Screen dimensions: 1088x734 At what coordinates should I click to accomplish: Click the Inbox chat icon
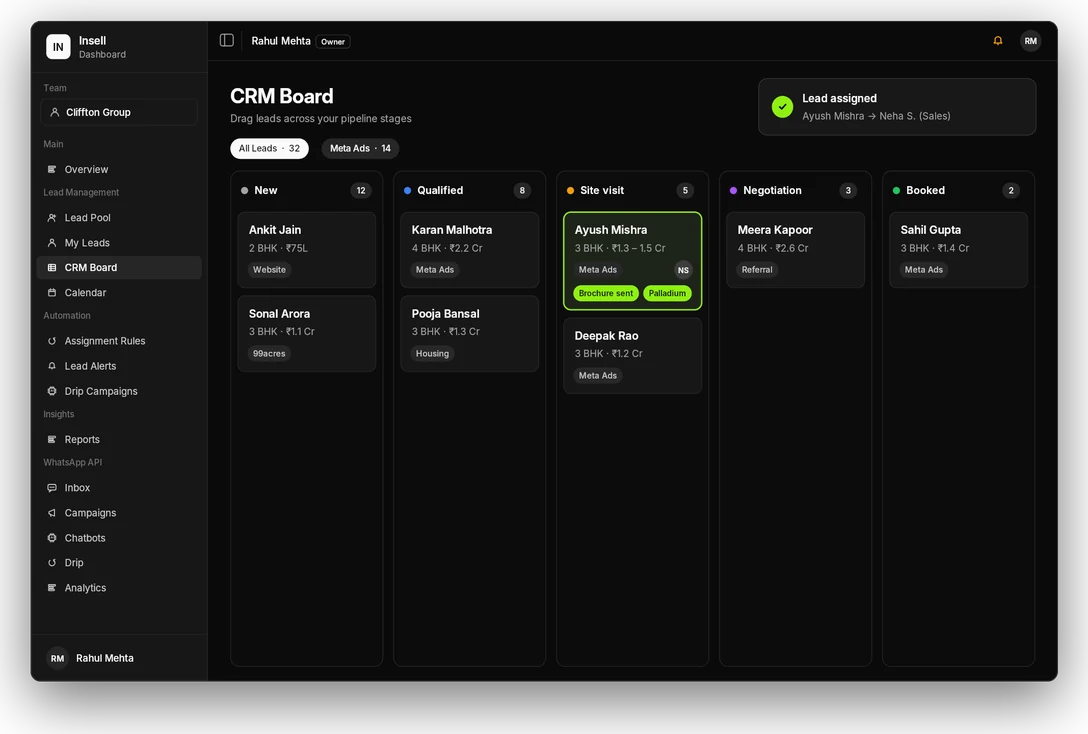[51, 488]
